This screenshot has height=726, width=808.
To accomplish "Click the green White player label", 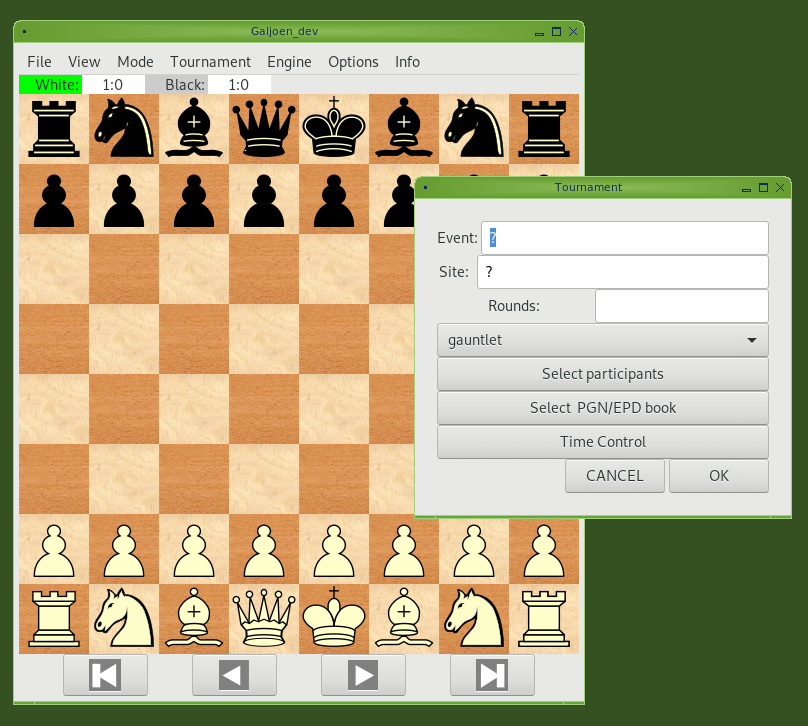I will (50, 85).
